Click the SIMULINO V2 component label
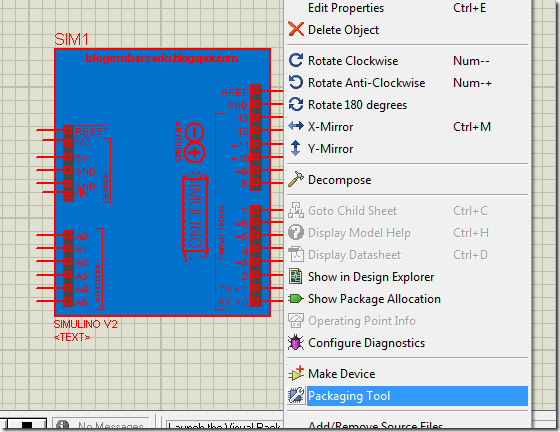The height and width of the screenshot is (432, 560). point(85,324)
